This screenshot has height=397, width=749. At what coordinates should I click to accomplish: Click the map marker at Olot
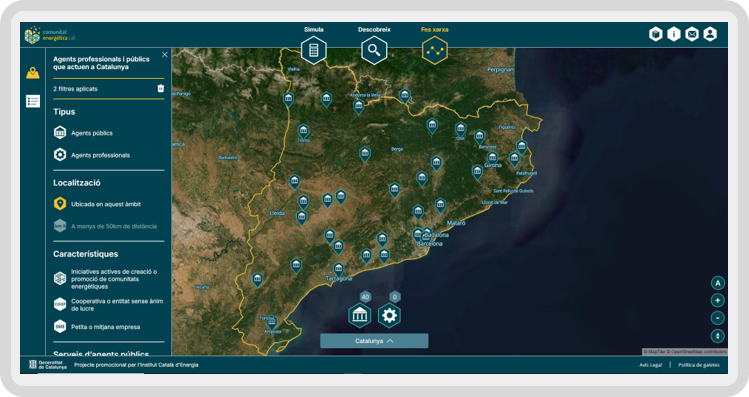pos(460,129)
